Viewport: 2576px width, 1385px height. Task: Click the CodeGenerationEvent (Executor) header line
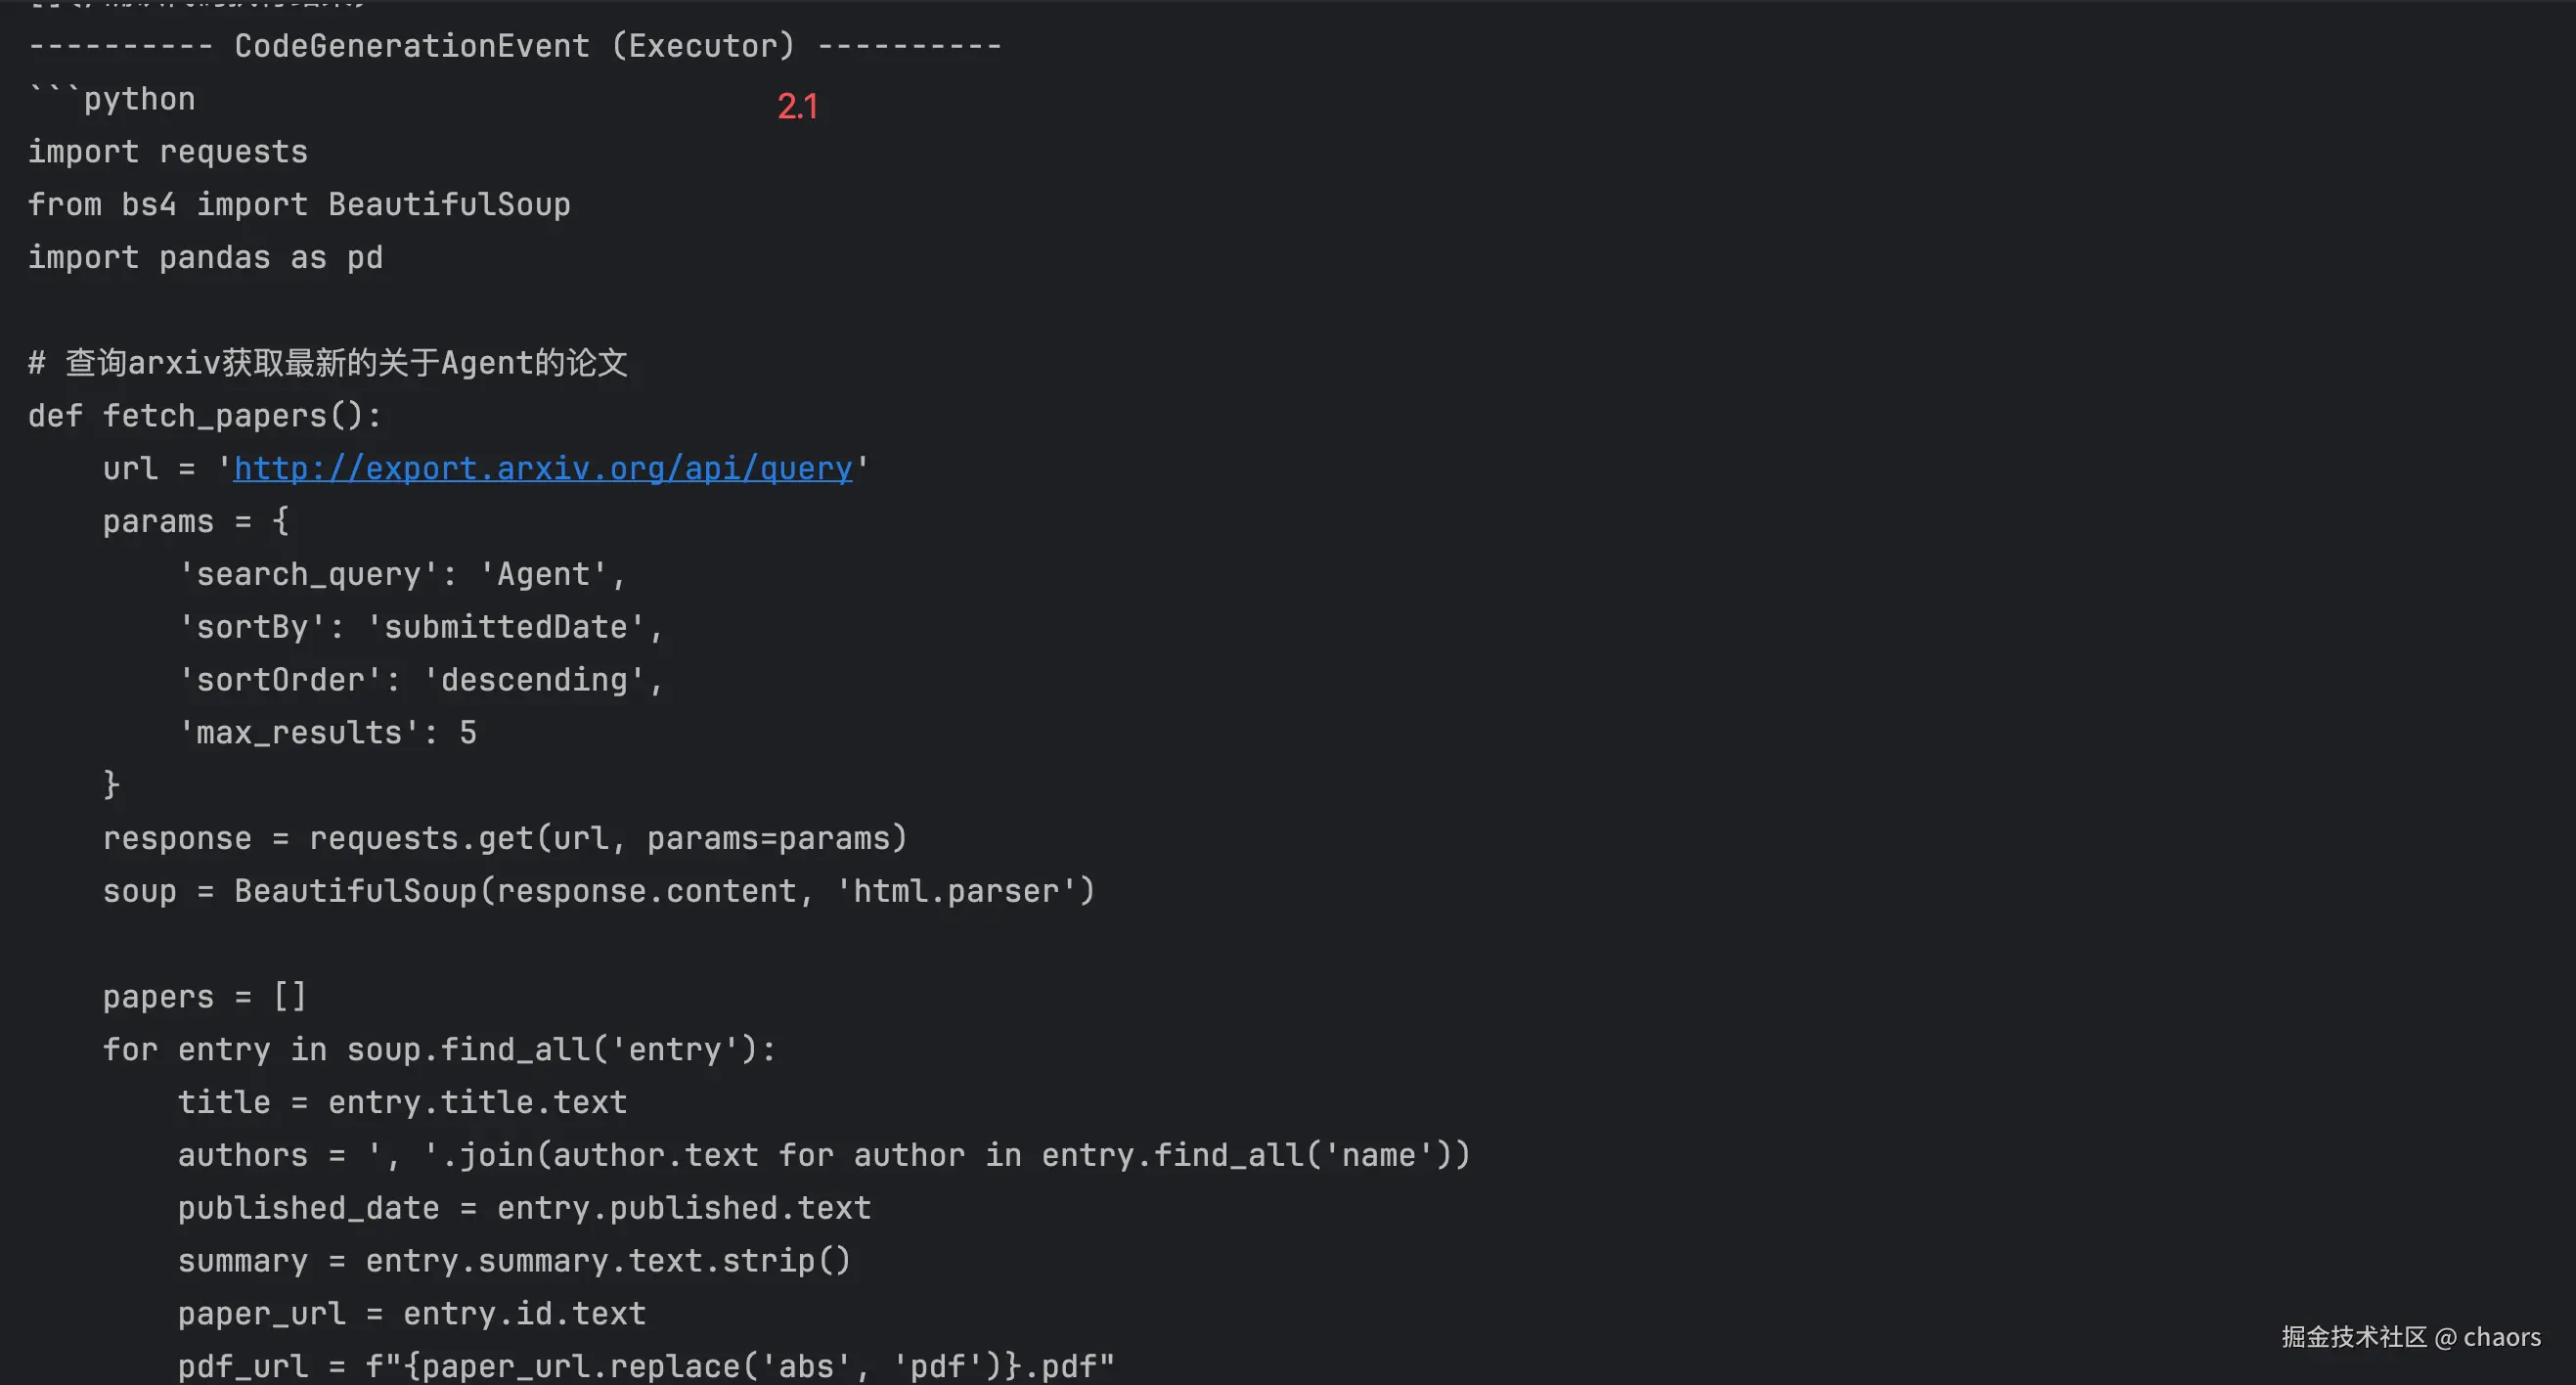[x=514, y=46]
